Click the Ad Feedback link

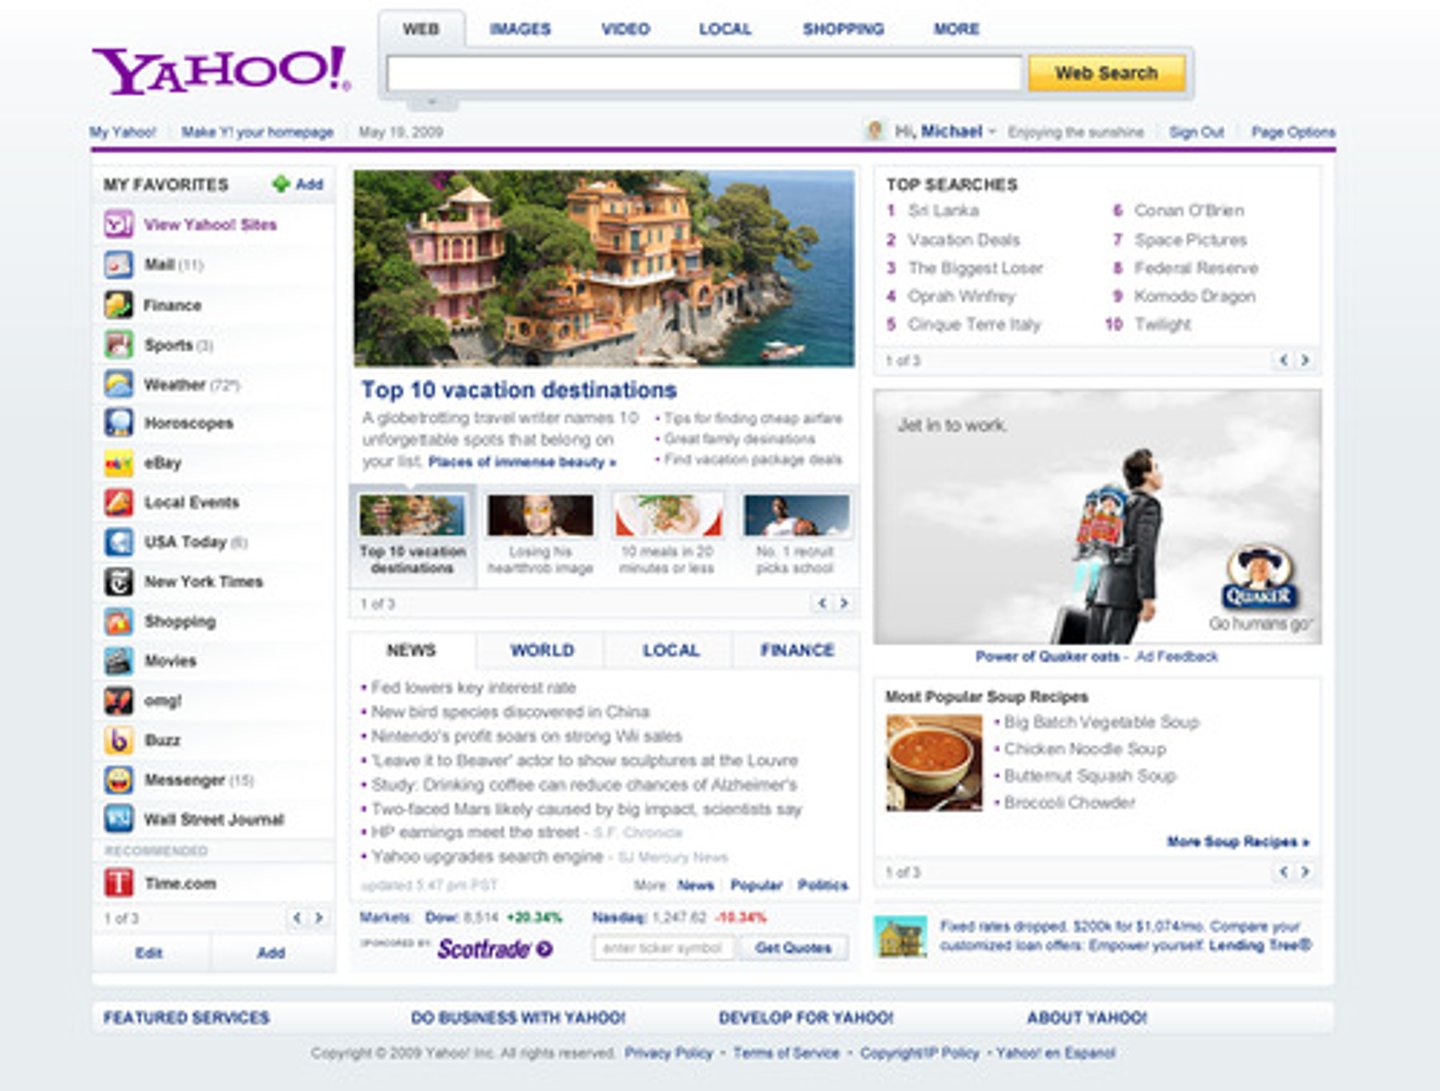point(1176,657)
